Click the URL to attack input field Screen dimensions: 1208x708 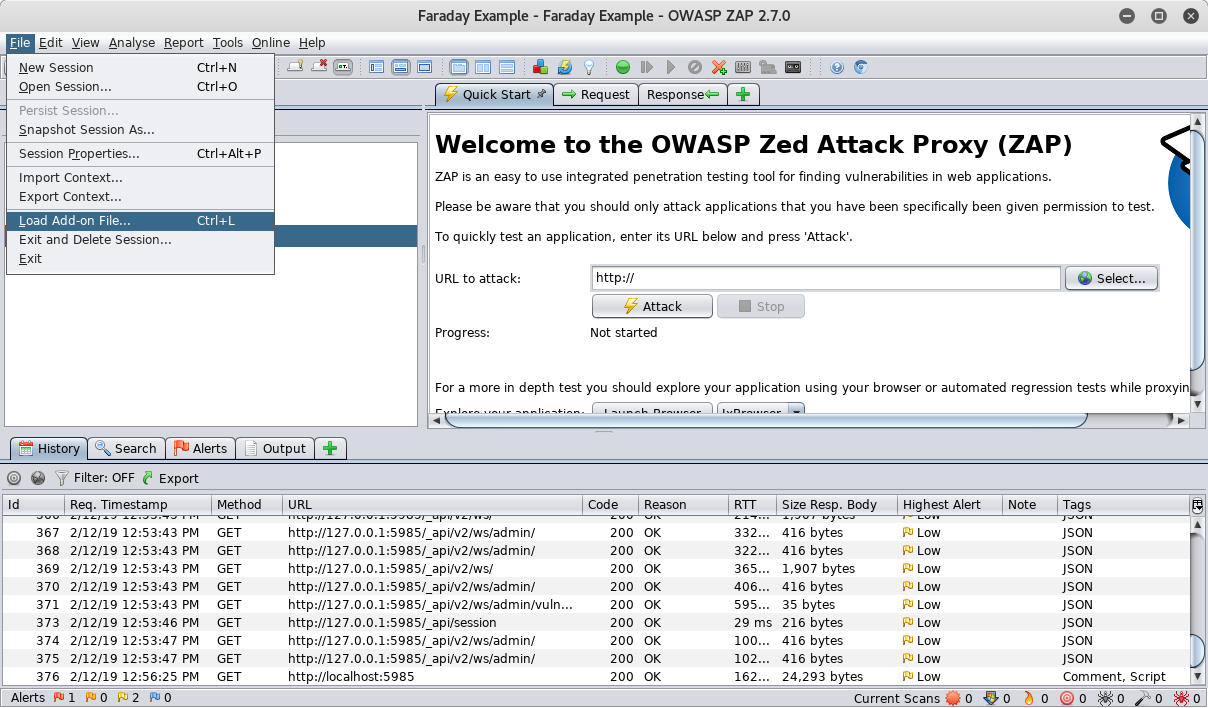click(826, 278)
